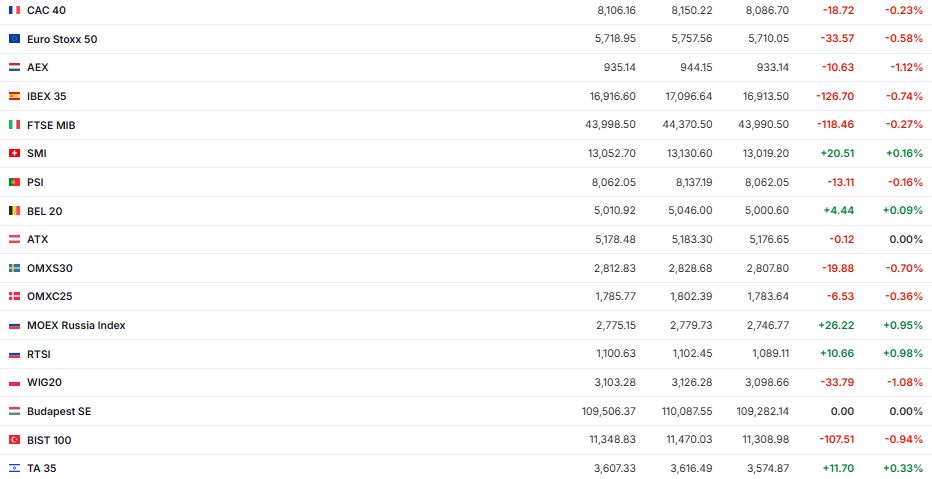932x479 pixels.
Task: Click the Denmark flag icon beside OMXC25
Action: coord(14,296)
